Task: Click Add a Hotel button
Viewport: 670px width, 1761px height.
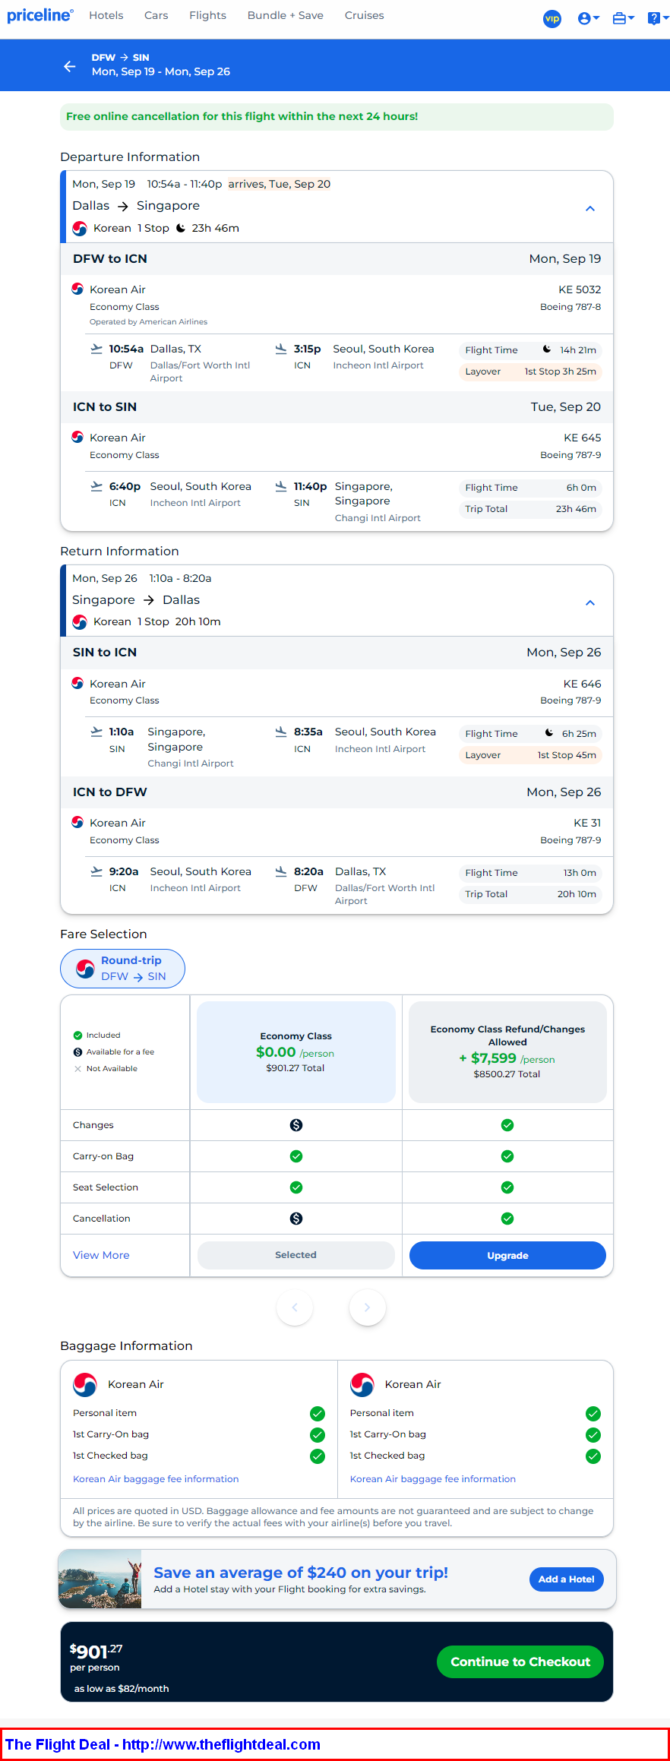Action: coord(566,1579)
